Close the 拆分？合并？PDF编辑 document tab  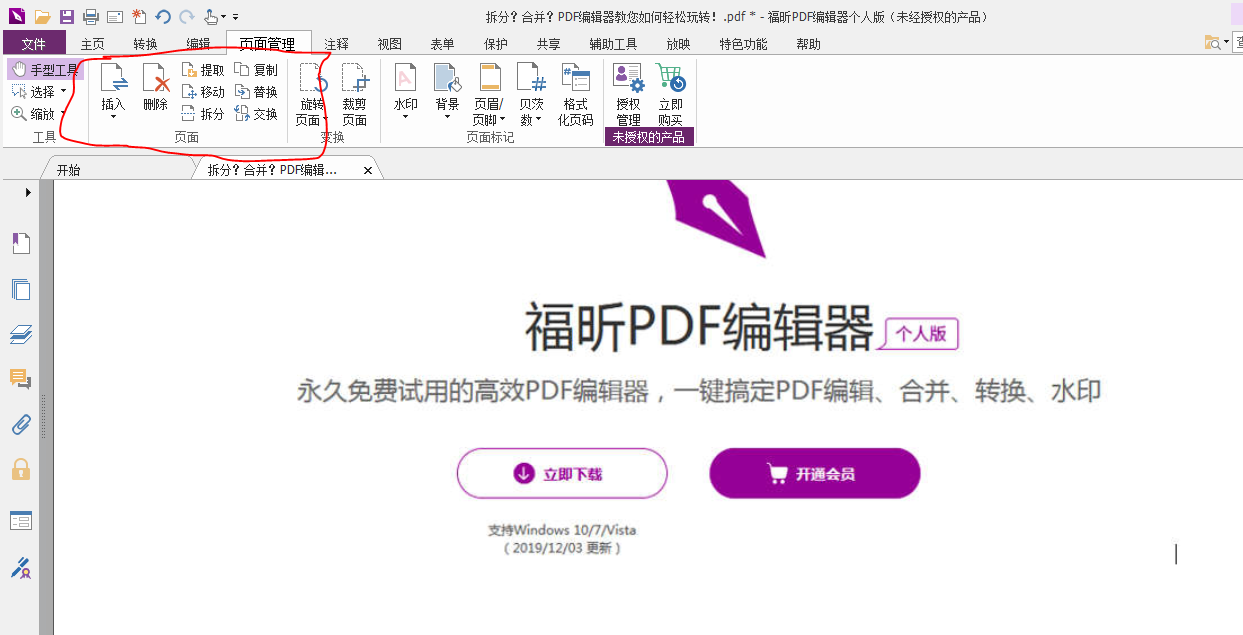pos(368,171)
